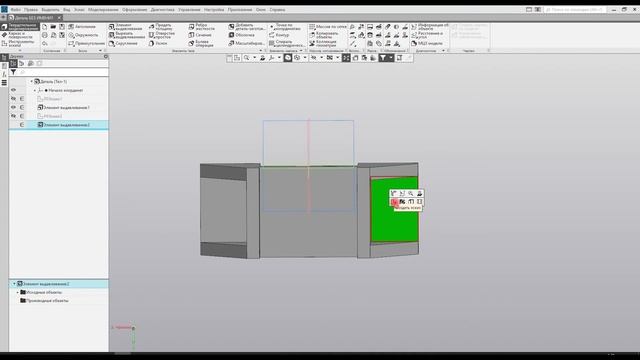The height and width of the screenshot is (360, 640).
Task: Choose the Автолиния sketch tool
Action: coord(82,27)
